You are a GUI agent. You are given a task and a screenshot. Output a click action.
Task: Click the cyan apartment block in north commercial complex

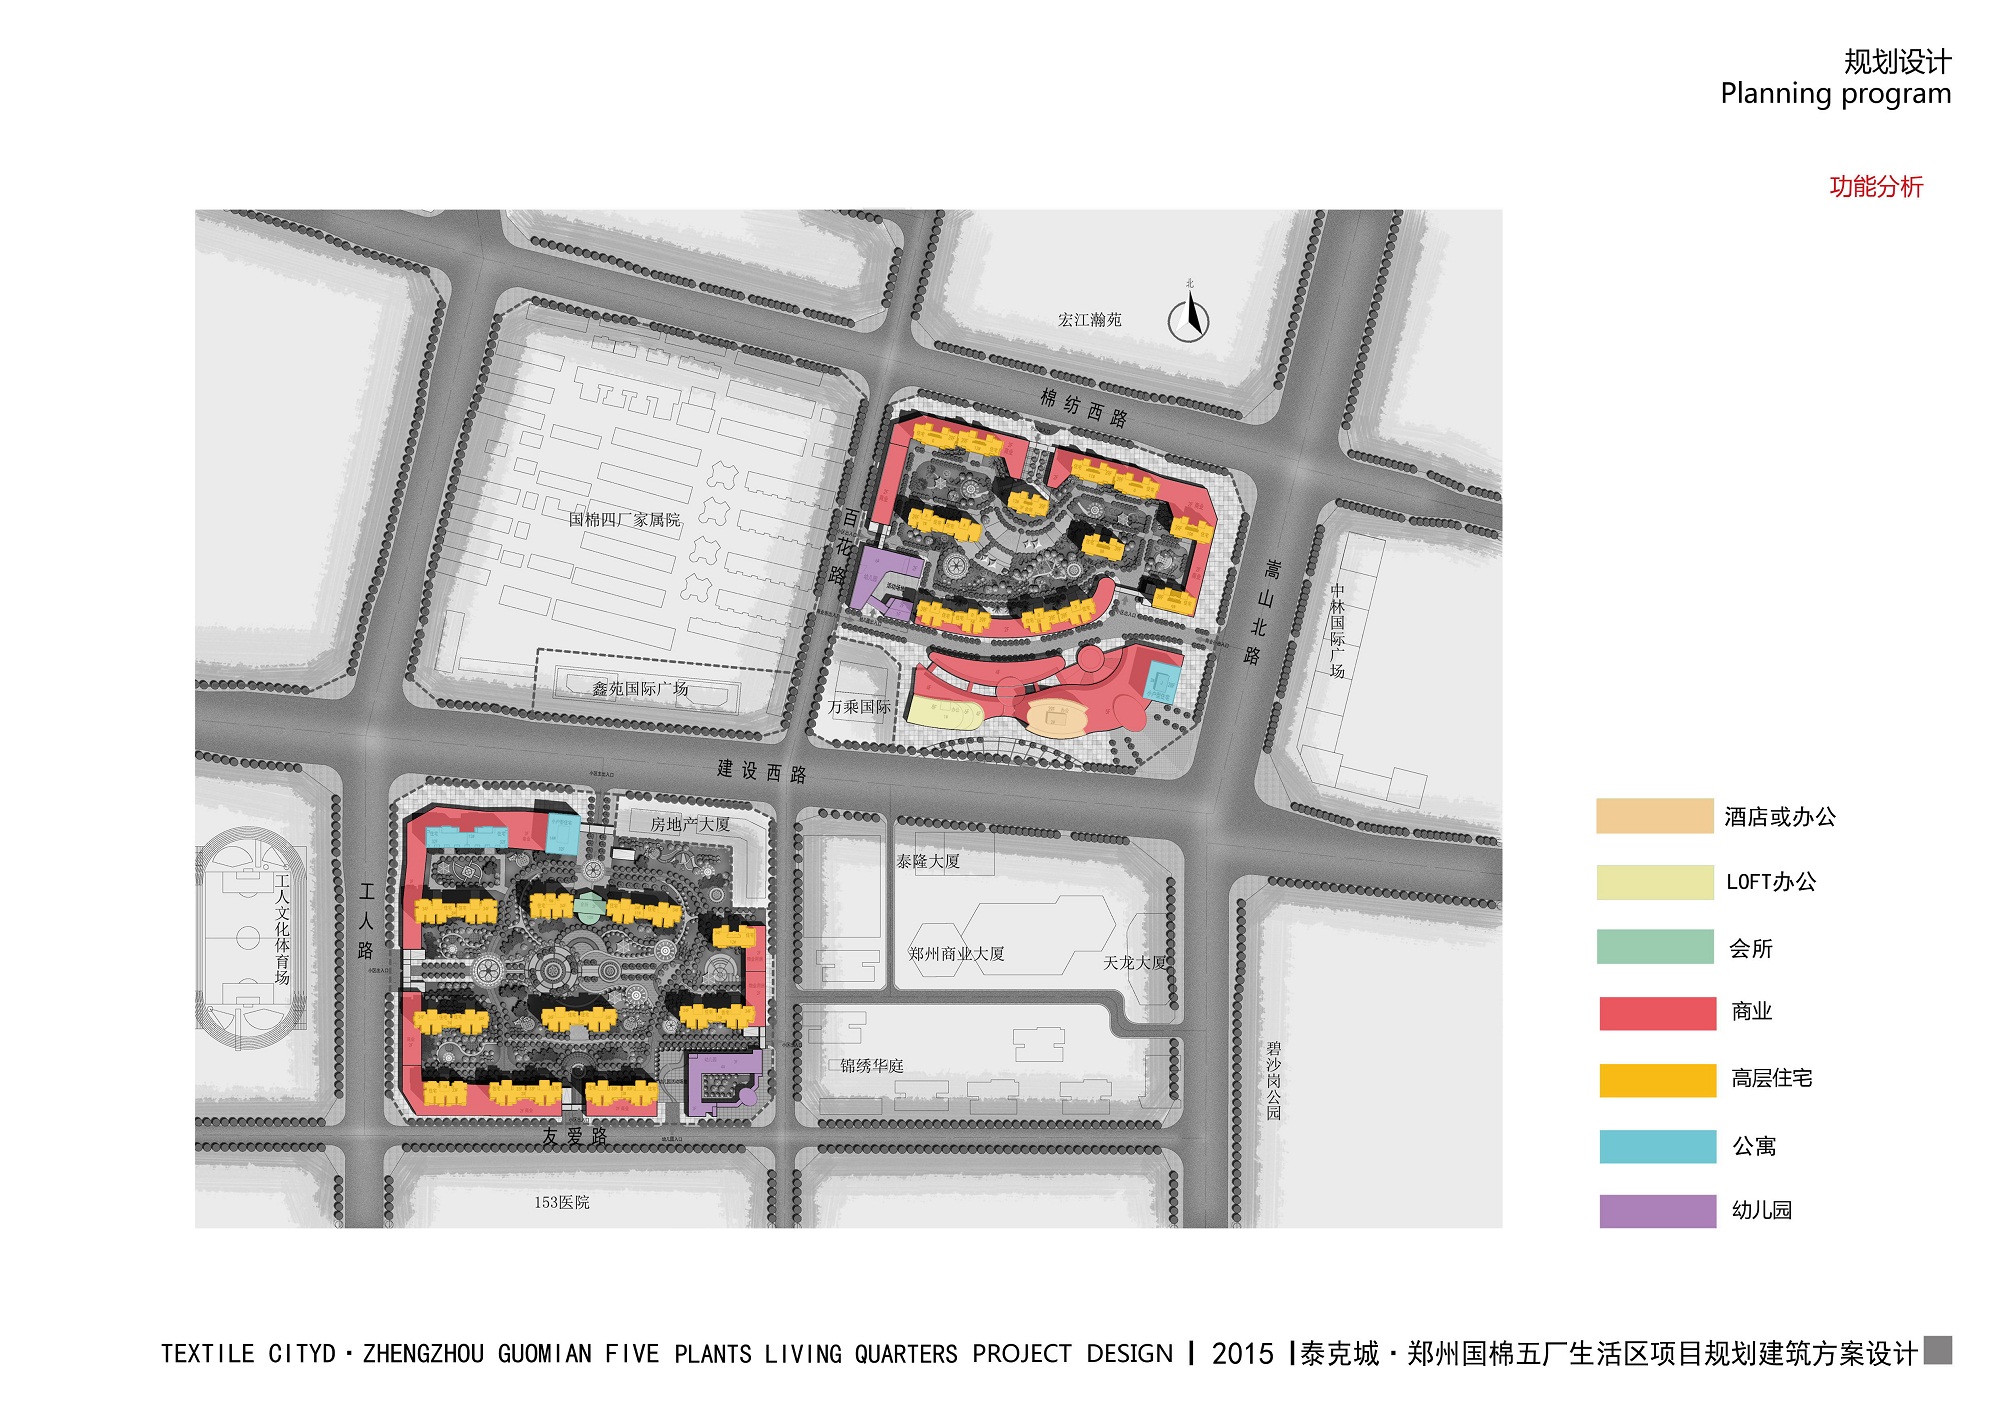[1161, 681]
